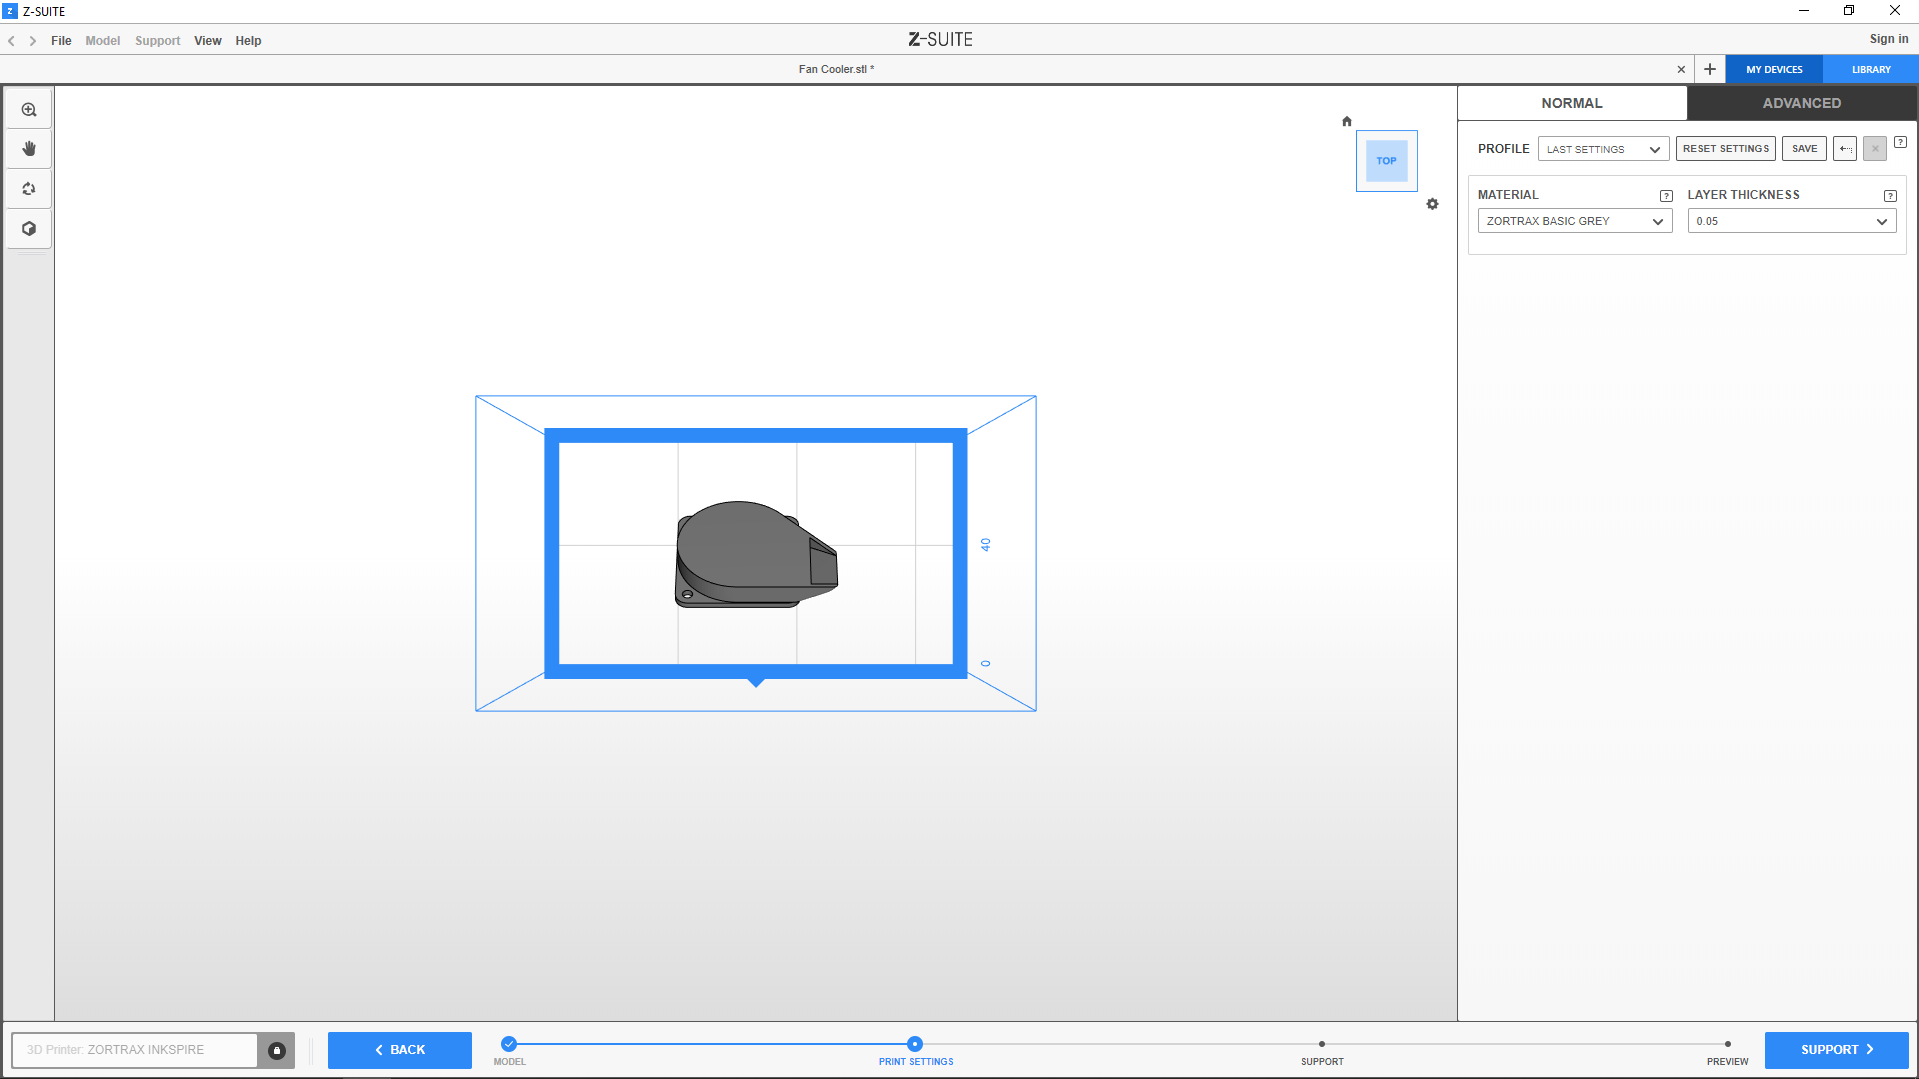Expand the Profile dropdown

[1603, 149]
